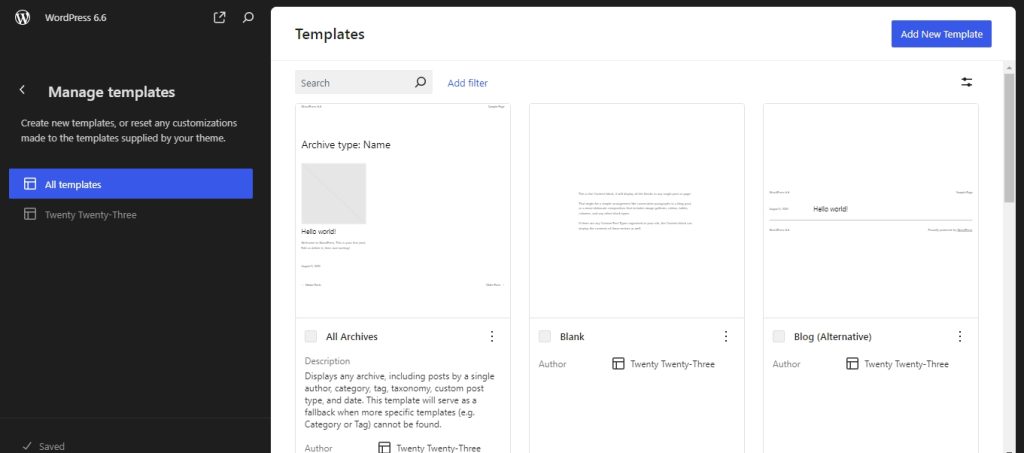Select the All Archives checkbox

(311, 336)
